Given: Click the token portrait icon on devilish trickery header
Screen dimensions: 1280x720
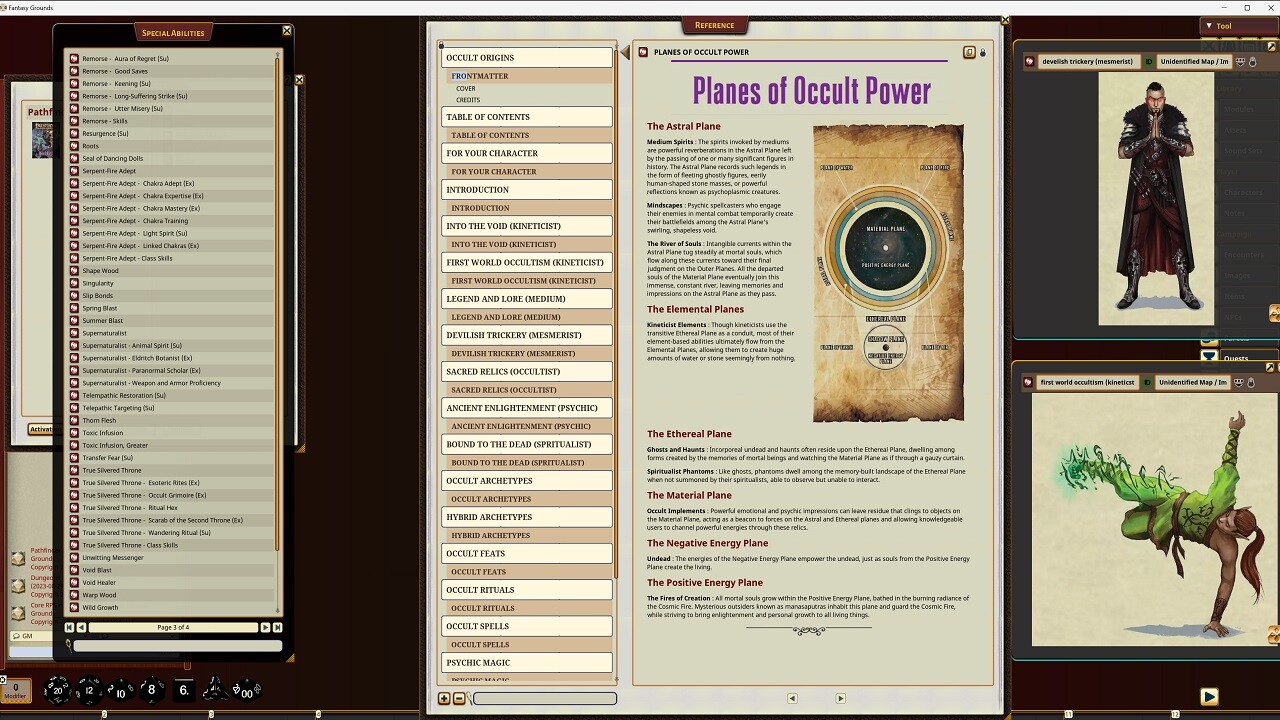Looking at the screenshot, I should pos(1029,61).
